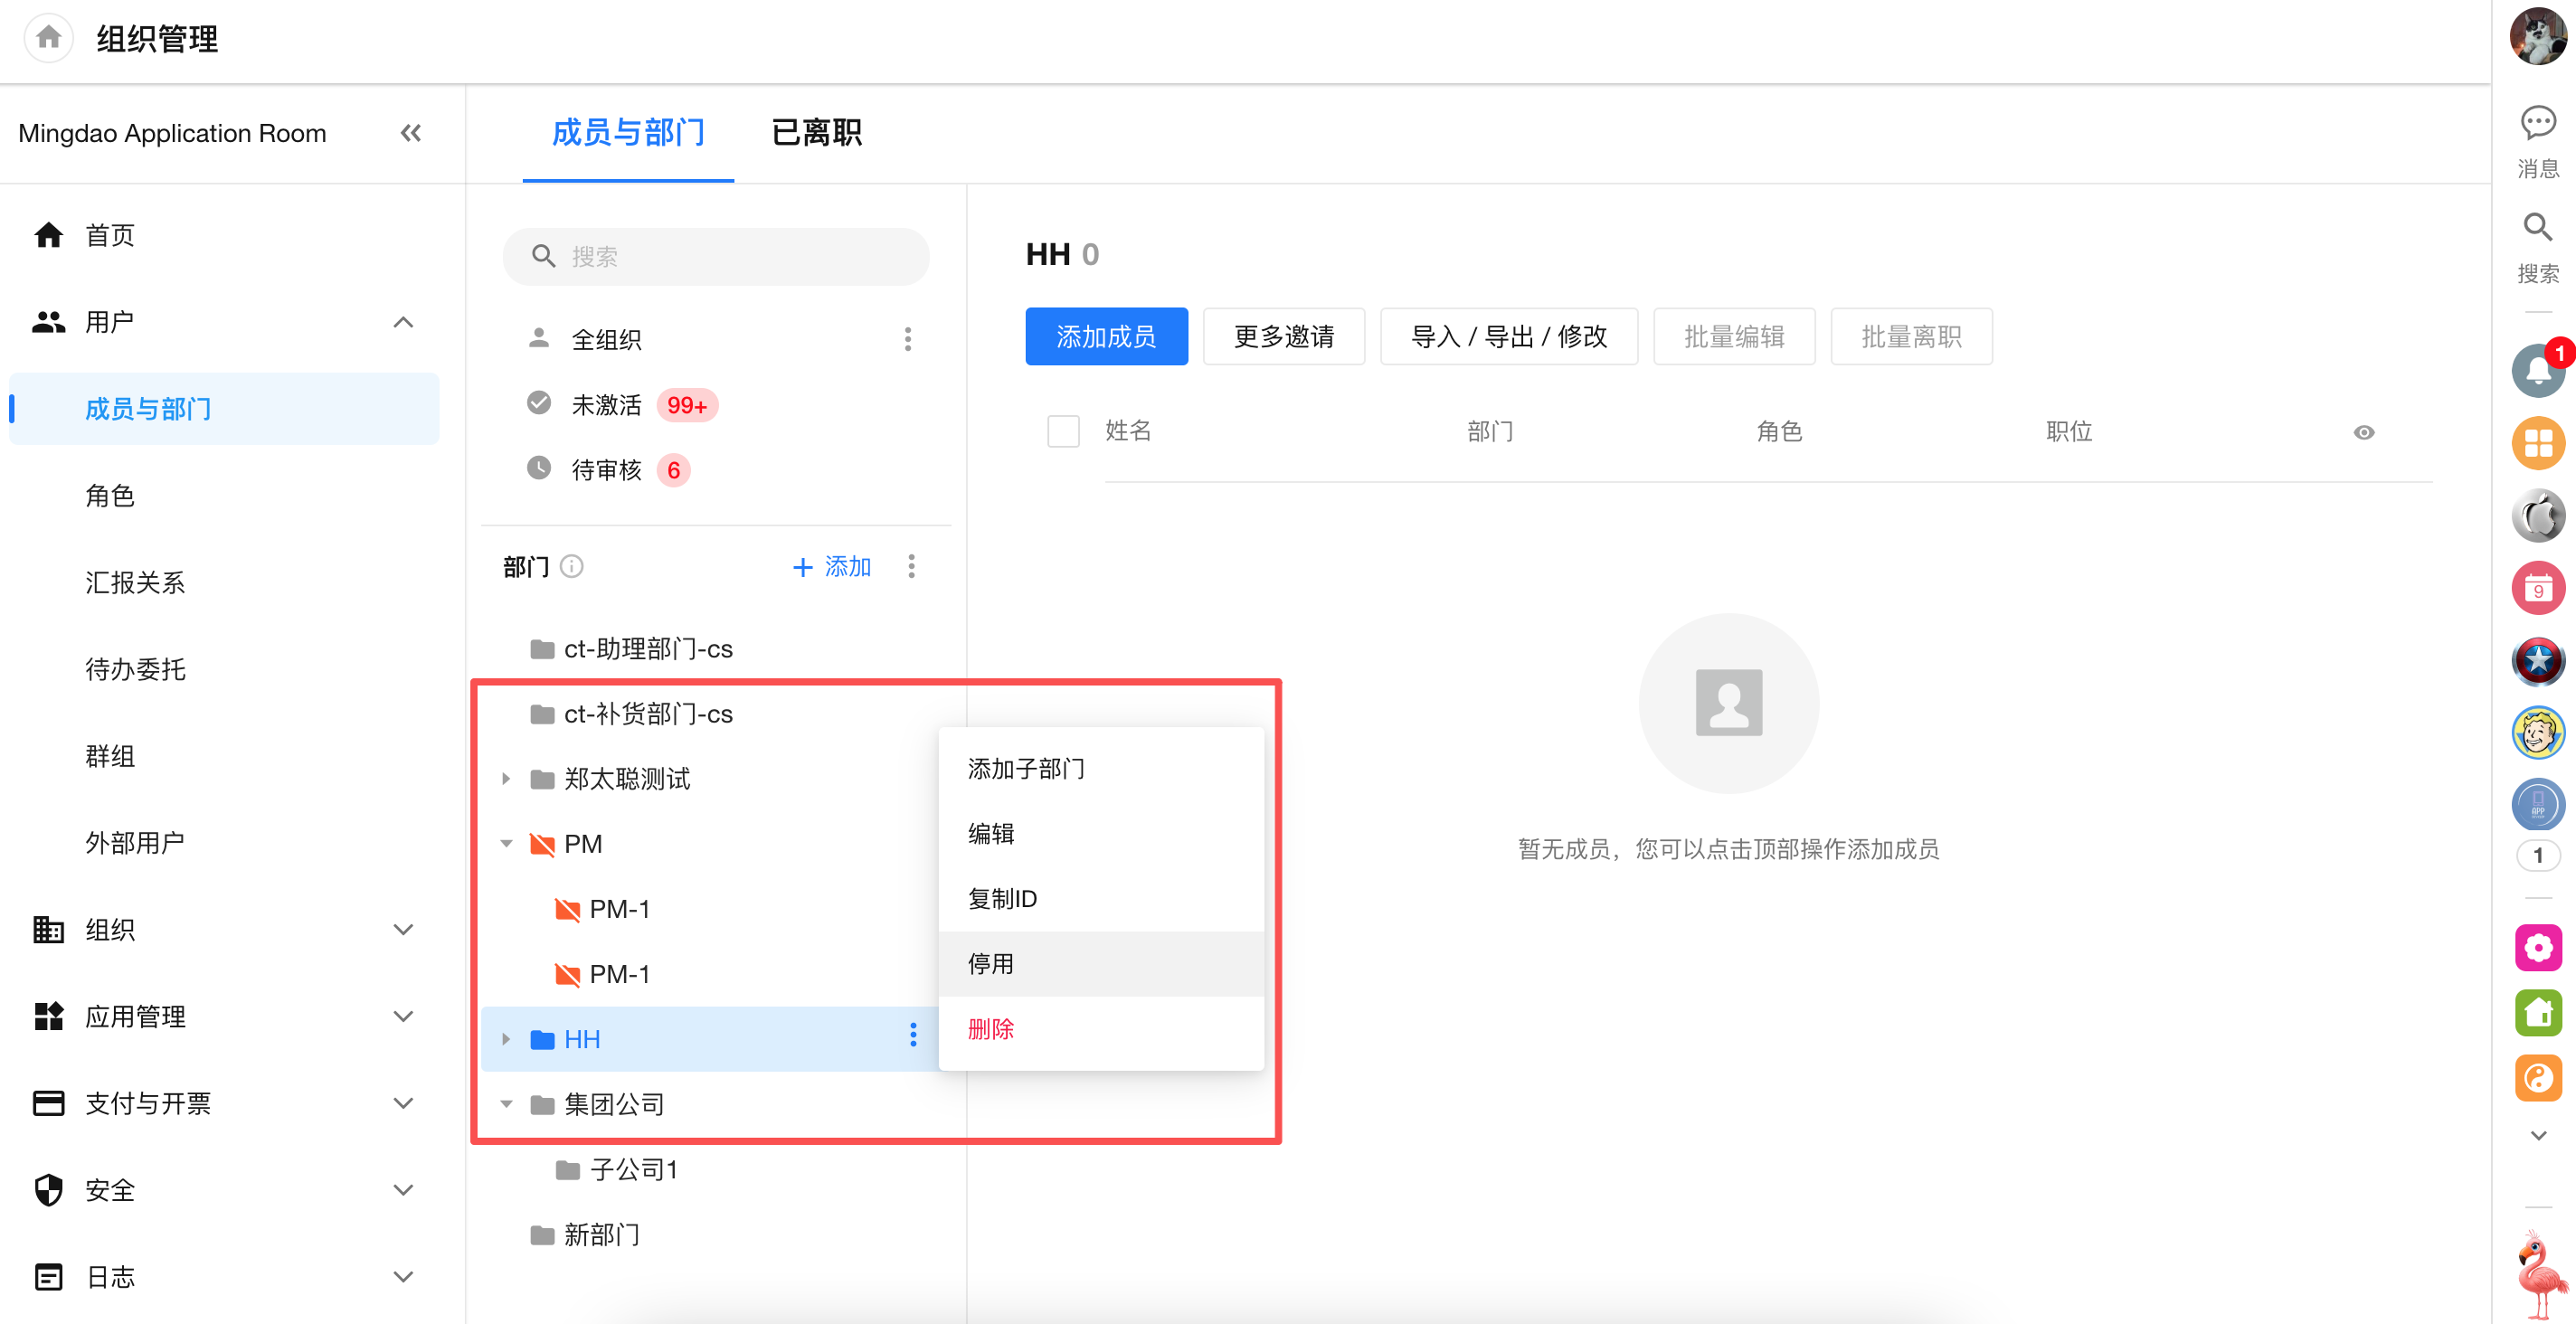Click the home icon beside 组织管理

48,38
